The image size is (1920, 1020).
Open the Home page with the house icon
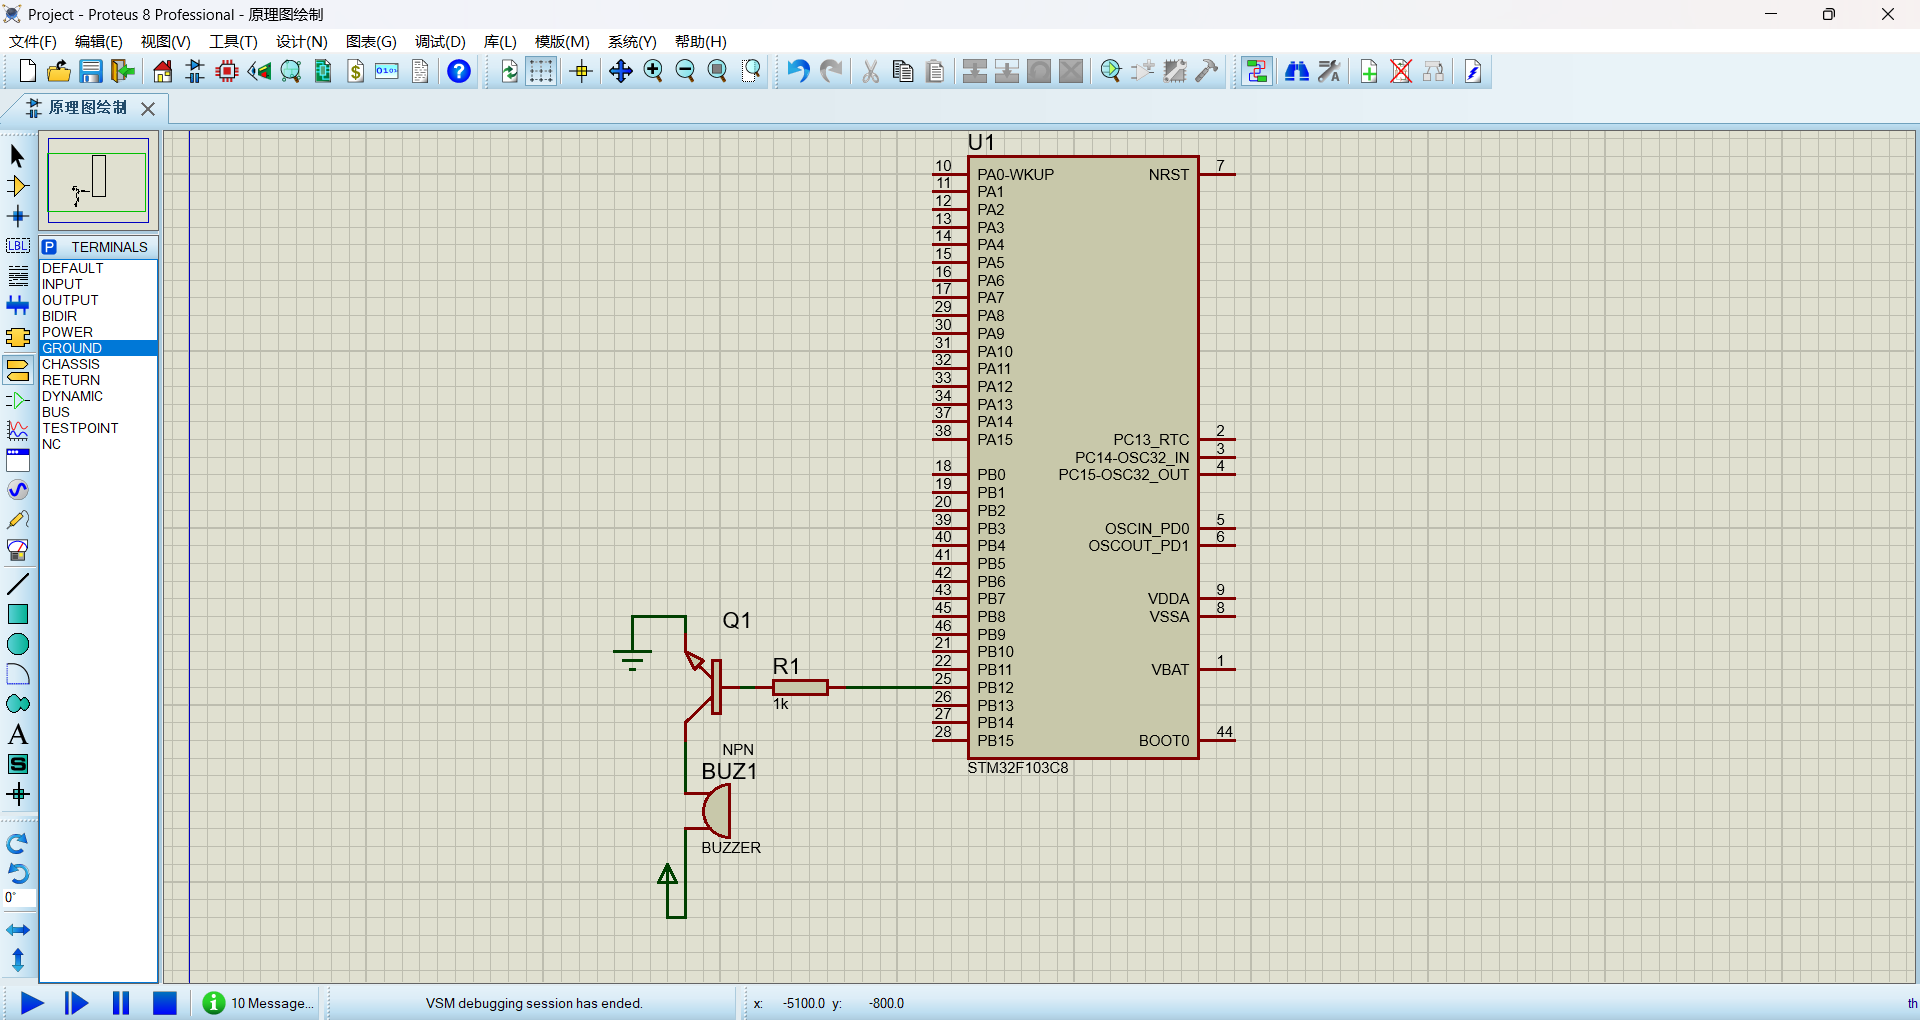click(163, 71)
